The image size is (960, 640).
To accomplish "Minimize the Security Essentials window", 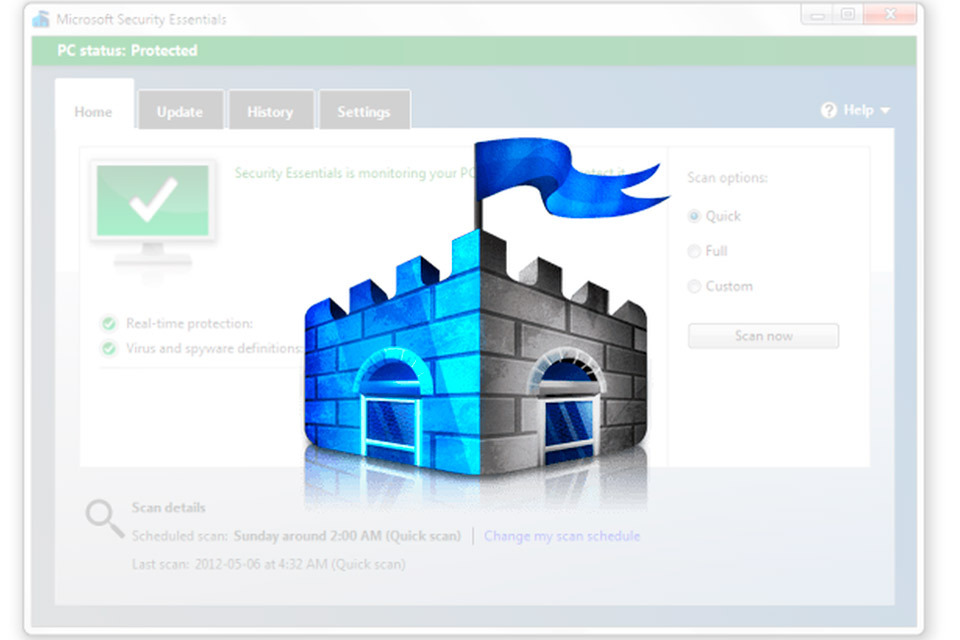I will (x=817, y=15).
